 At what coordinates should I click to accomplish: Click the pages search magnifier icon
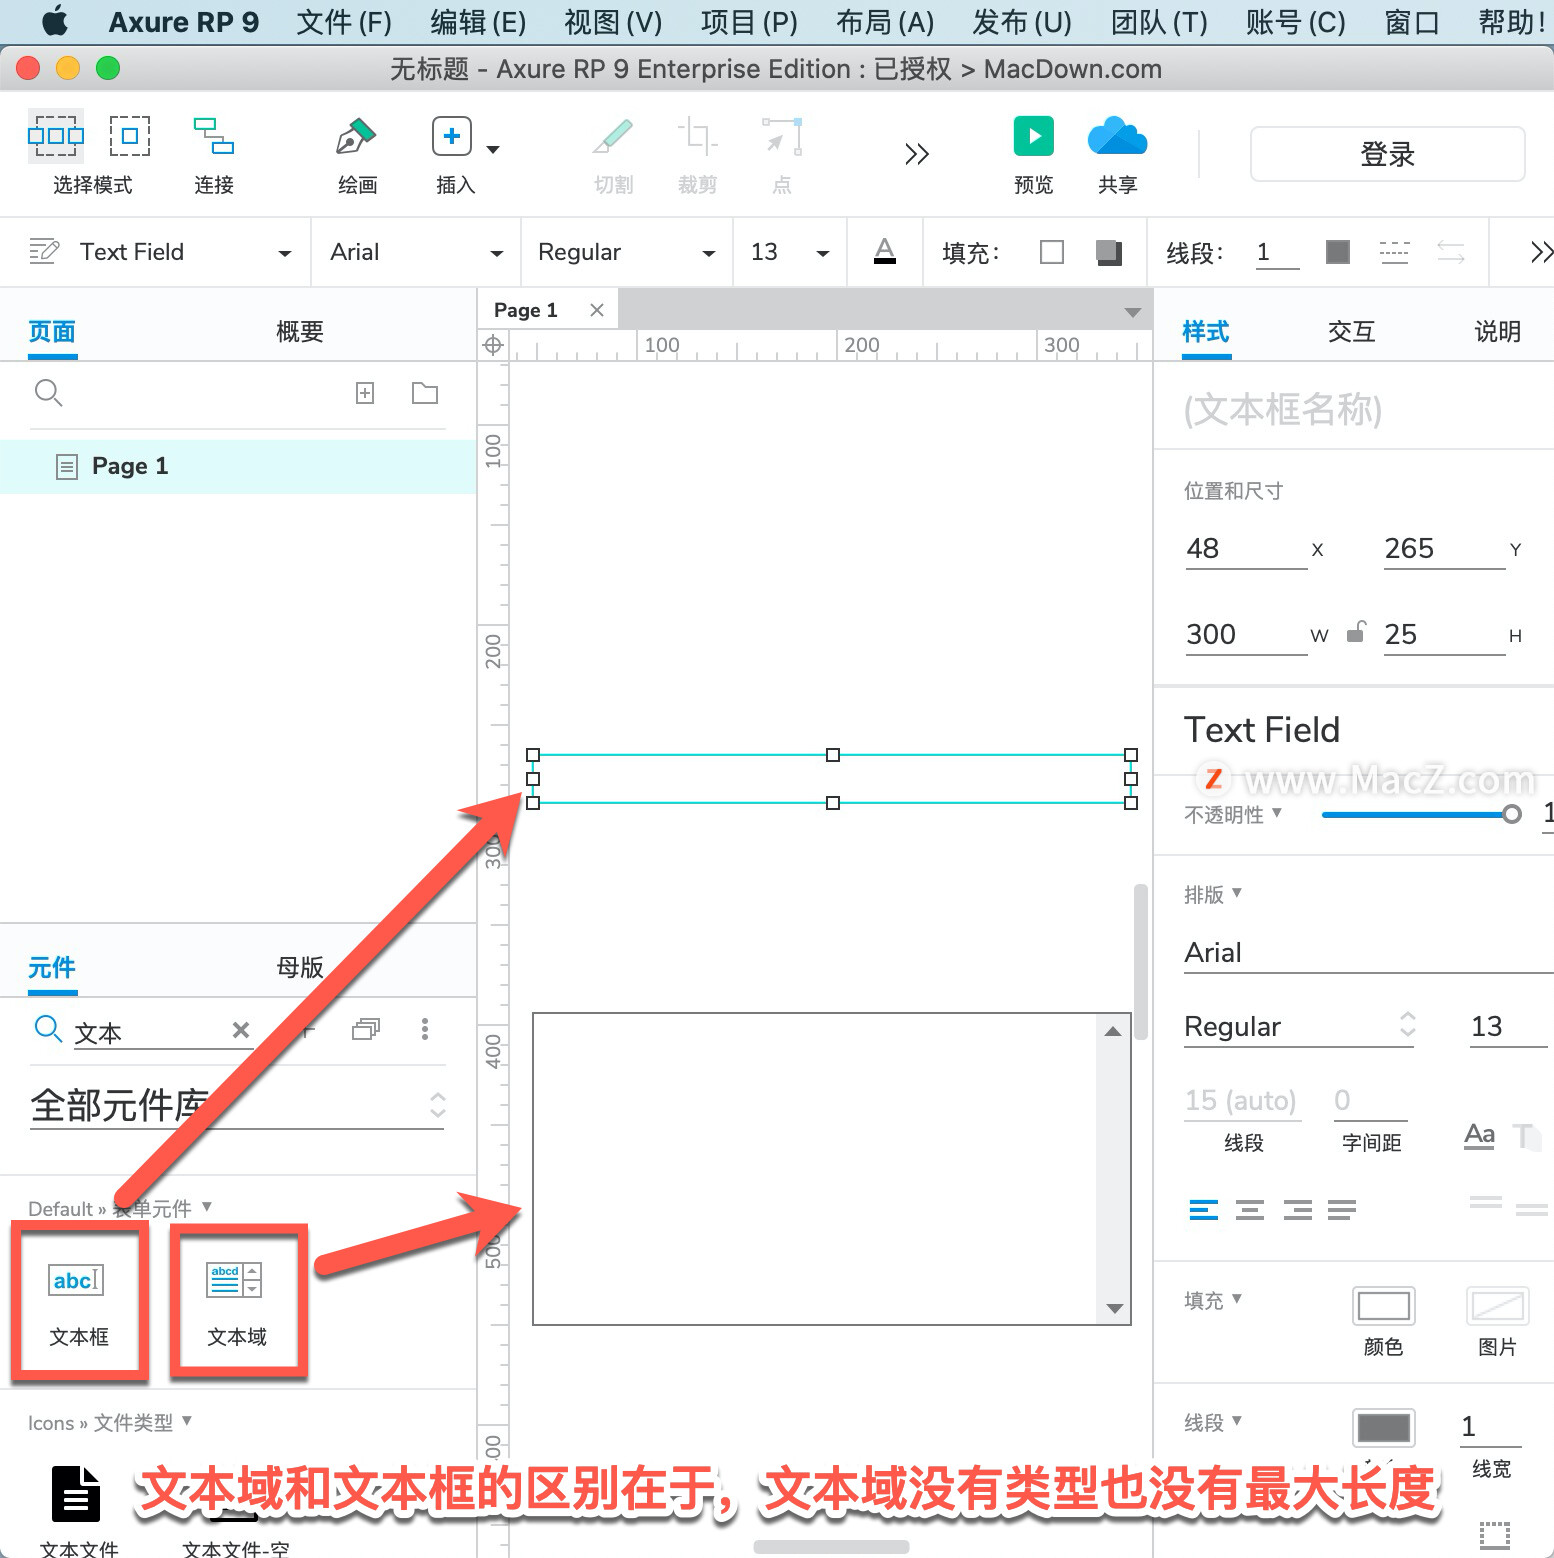(48, 393)
